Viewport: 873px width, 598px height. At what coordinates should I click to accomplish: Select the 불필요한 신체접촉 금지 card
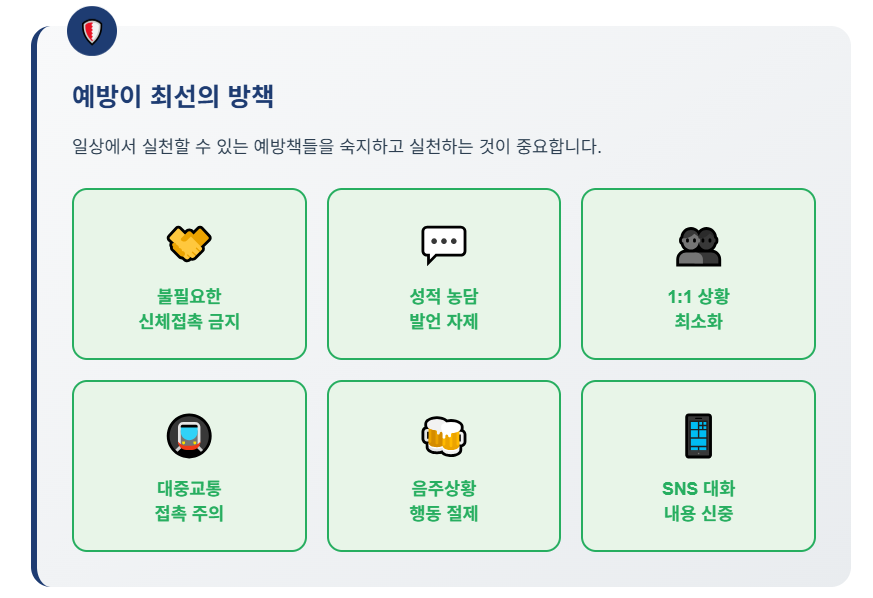pyautogui.click(x=189, y=274)
